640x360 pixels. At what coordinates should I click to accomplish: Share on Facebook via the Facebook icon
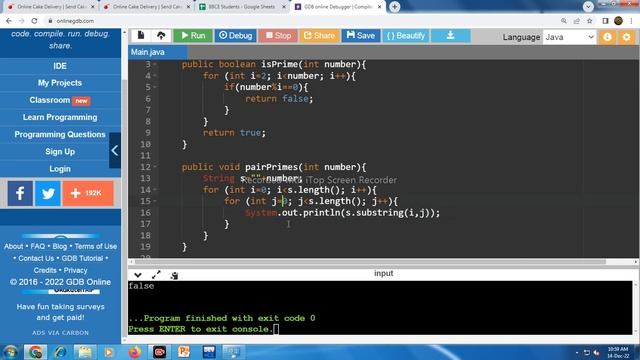tap(20, 193)
